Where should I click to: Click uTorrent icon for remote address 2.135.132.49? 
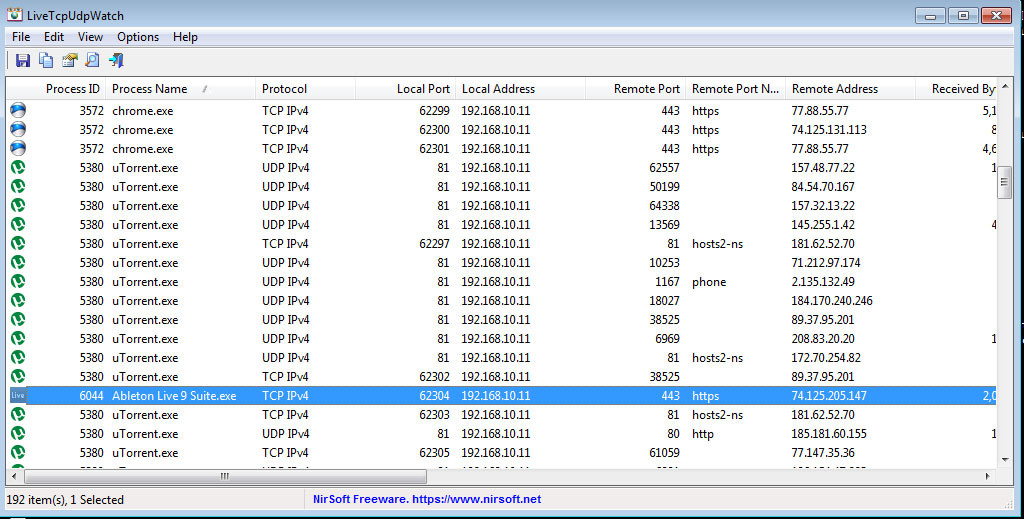[18, 281]
